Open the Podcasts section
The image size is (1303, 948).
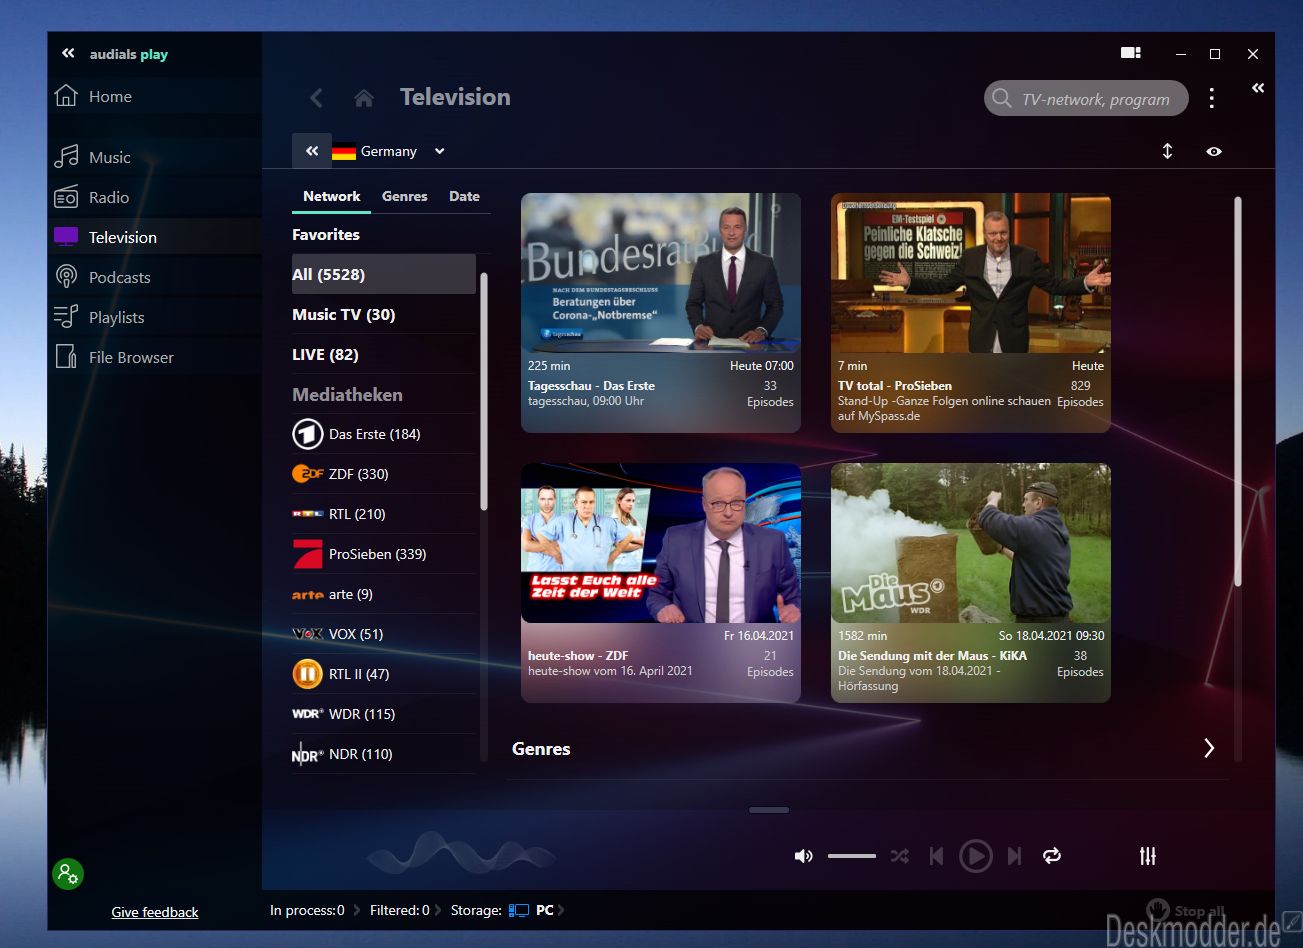click(x=155, y=277)
